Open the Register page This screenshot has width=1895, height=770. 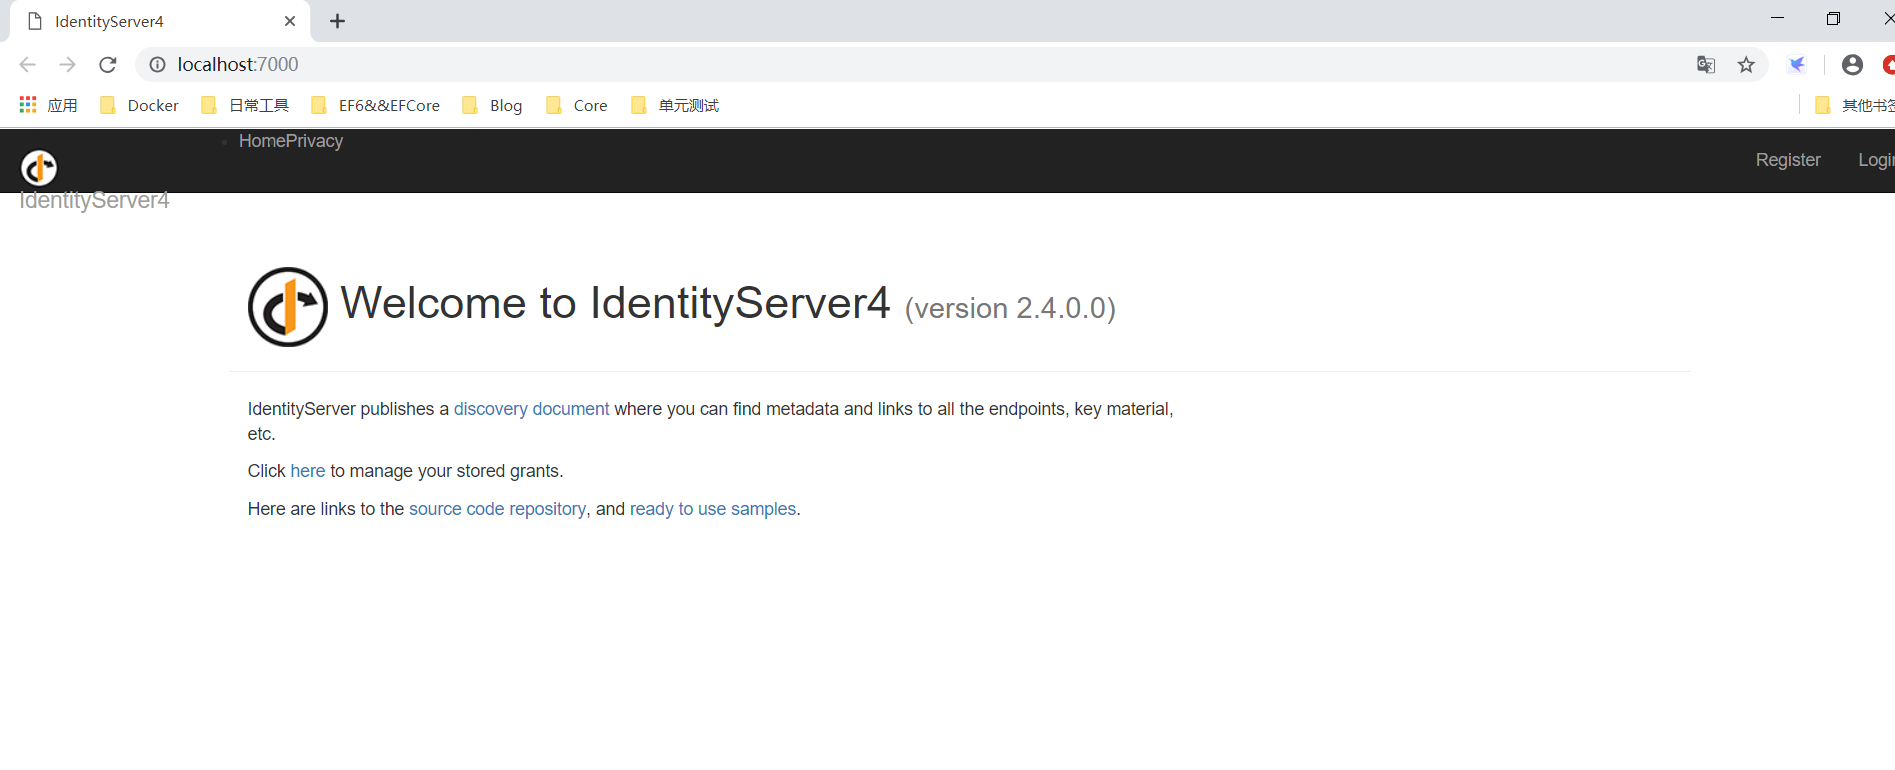coord(1788,160)
